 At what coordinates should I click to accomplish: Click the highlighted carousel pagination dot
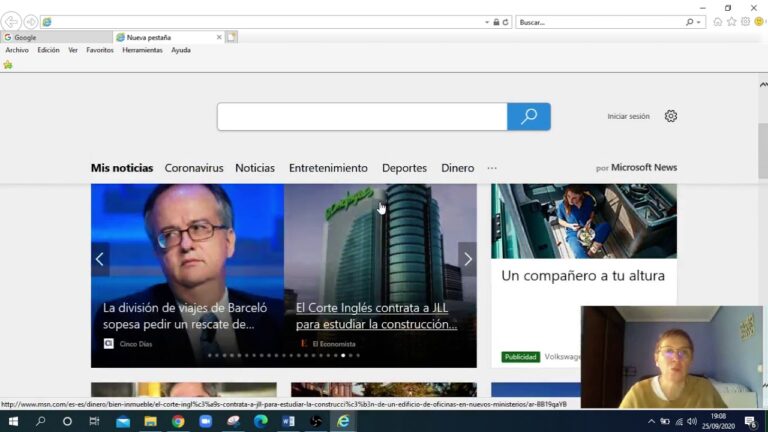[343, 356]
